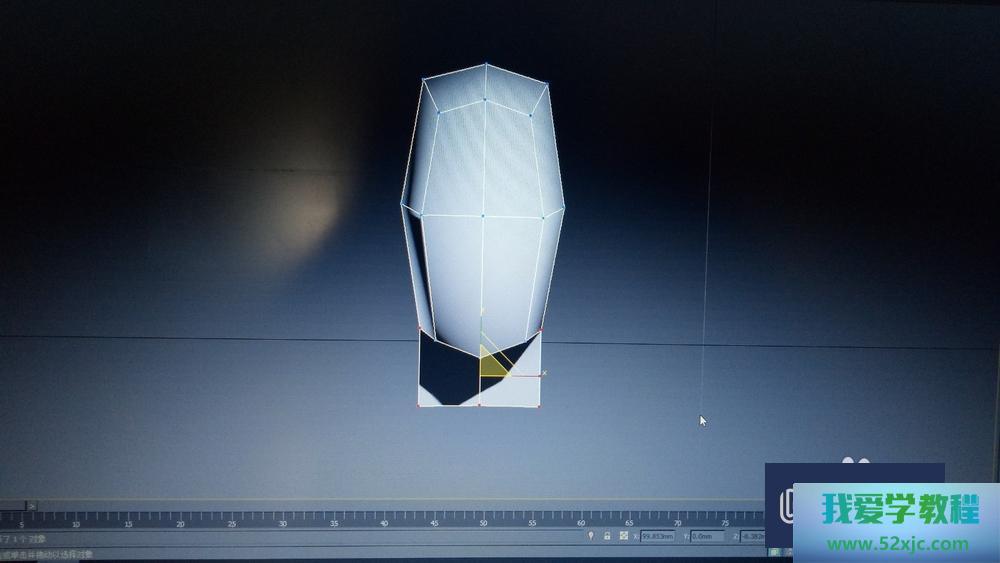Click the 我爱学教程 watermark title

[900, 510]
